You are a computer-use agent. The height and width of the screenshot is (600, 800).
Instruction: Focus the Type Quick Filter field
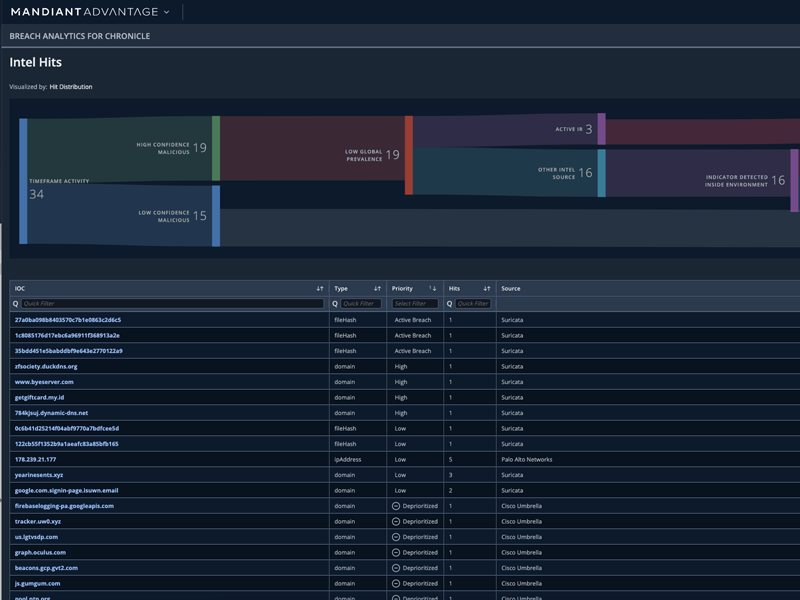tap(361, 304)
